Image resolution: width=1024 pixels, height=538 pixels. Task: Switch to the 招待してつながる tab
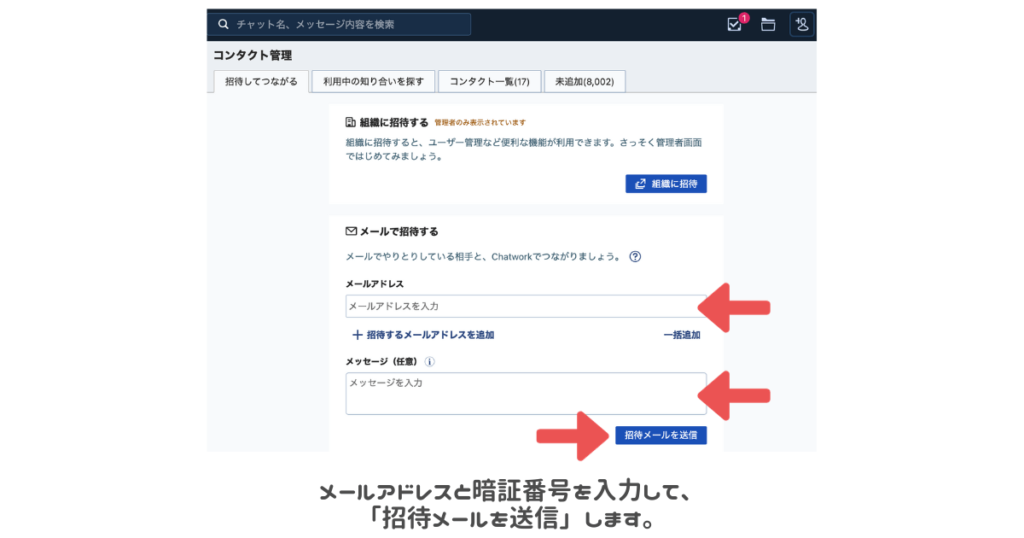261,82
